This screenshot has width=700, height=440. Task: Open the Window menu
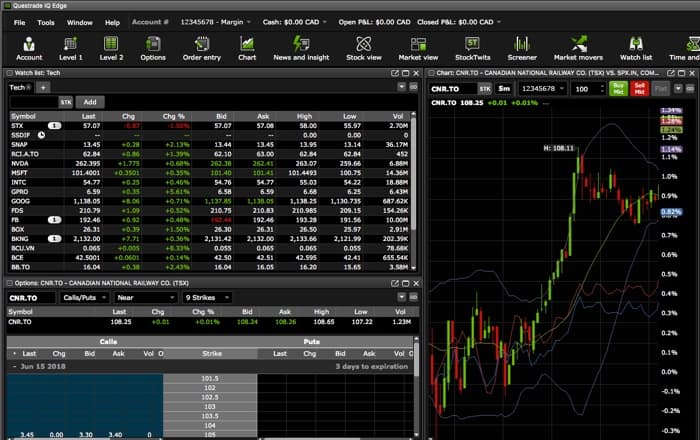[79, 22]
